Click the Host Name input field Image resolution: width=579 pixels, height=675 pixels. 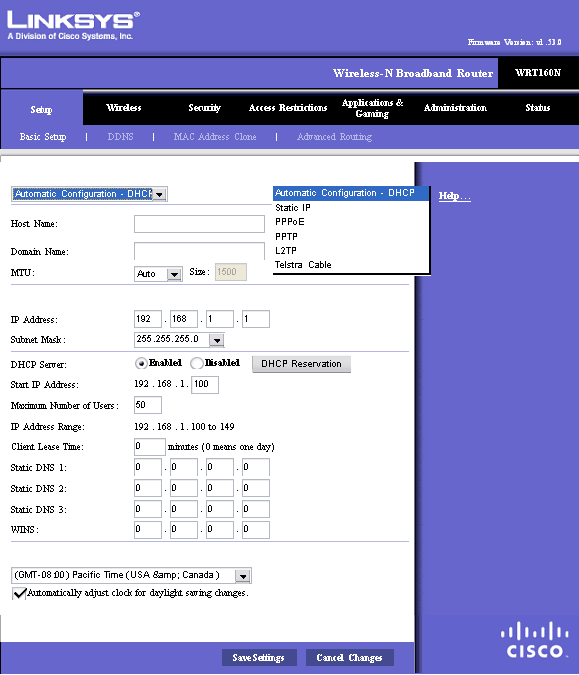tap(199, 224)
